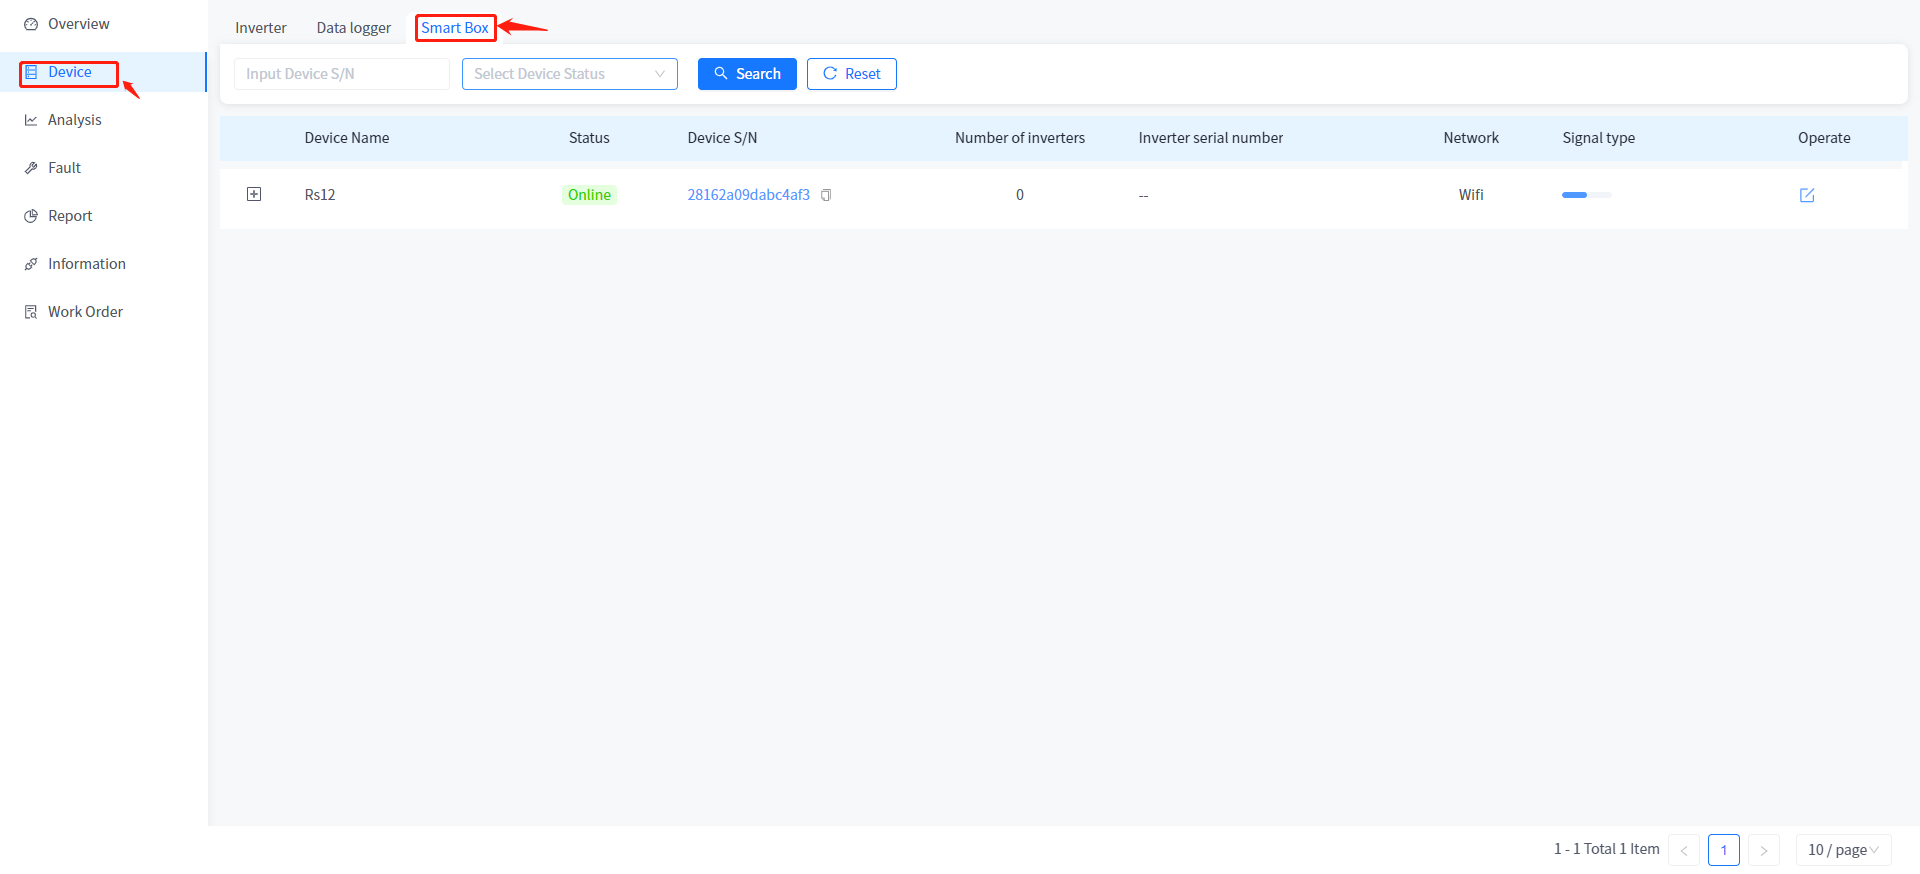Click the Overview gauge icon in sidebar
This screenshot has height=874, width=1920.
[31, 24]
